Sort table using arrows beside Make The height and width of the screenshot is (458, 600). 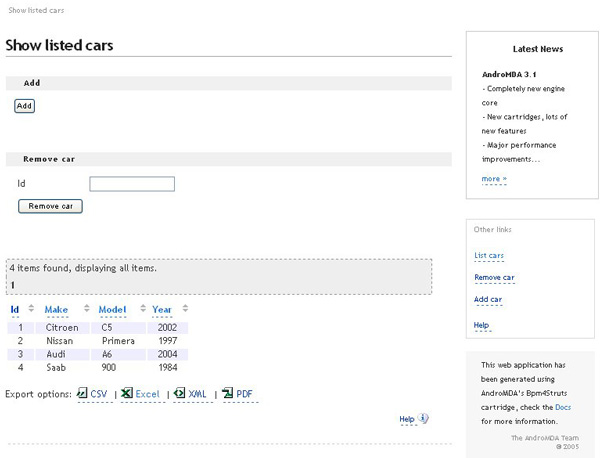pyautogui.click(x=86, y=308)
